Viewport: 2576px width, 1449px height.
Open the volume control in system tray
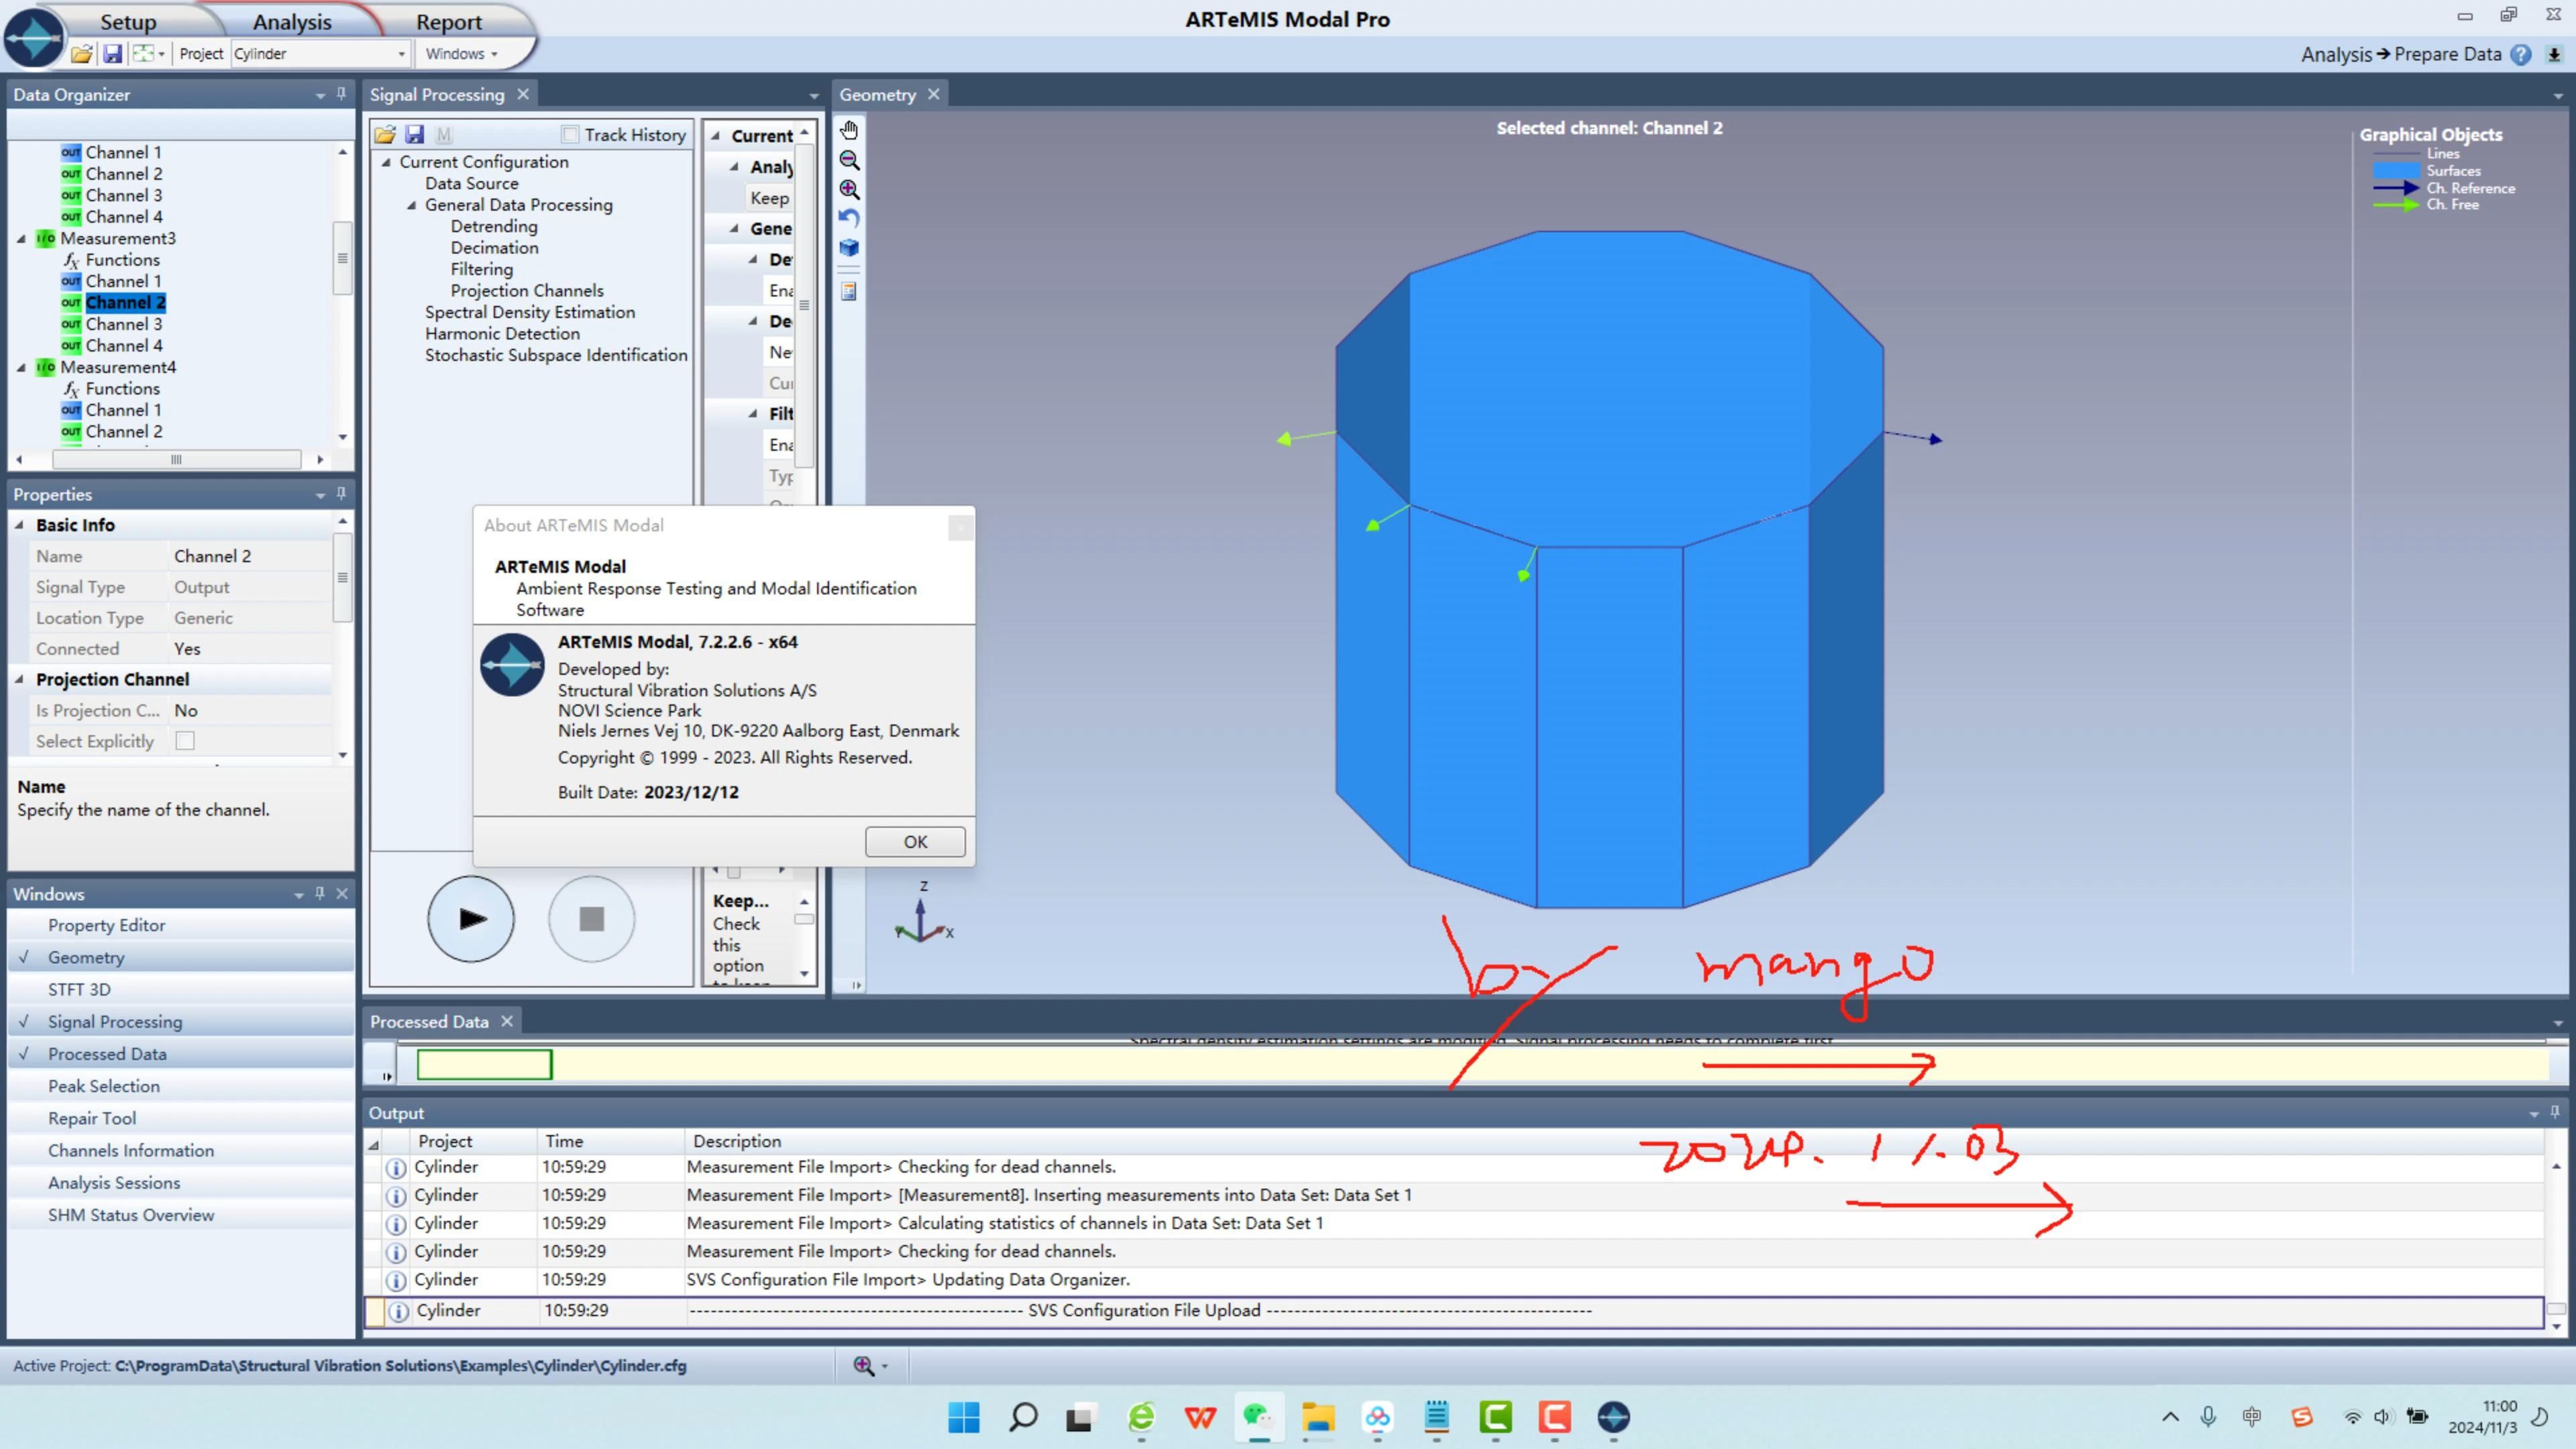pyautogui.click(x=2382, y=1417)
